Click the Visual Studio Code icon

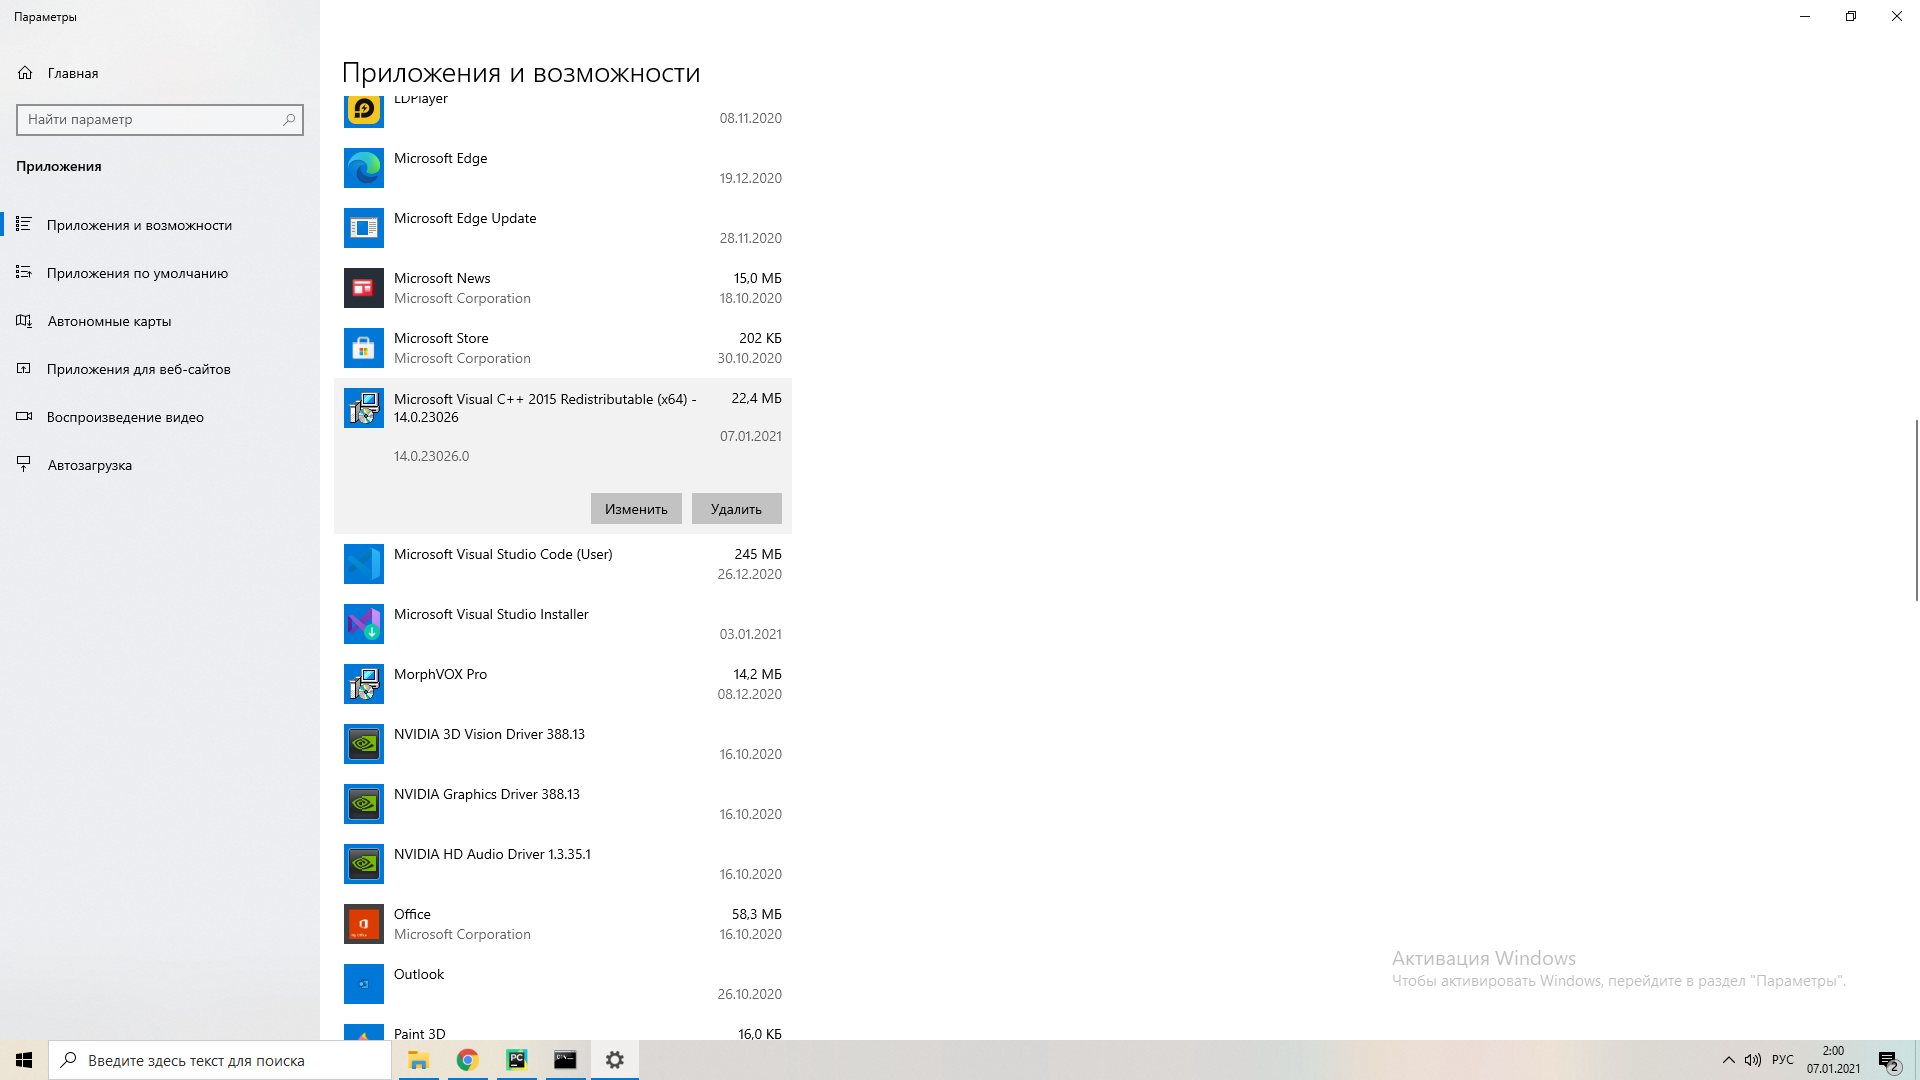pos(363,564)
